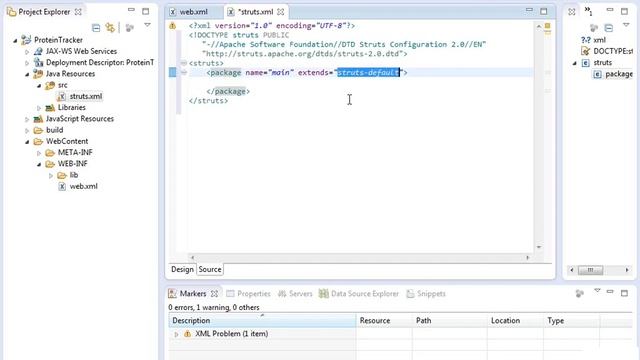Collapse the Java Resources node
The height and width of the screenshot is (360, 640).
[x=27, y=74]
